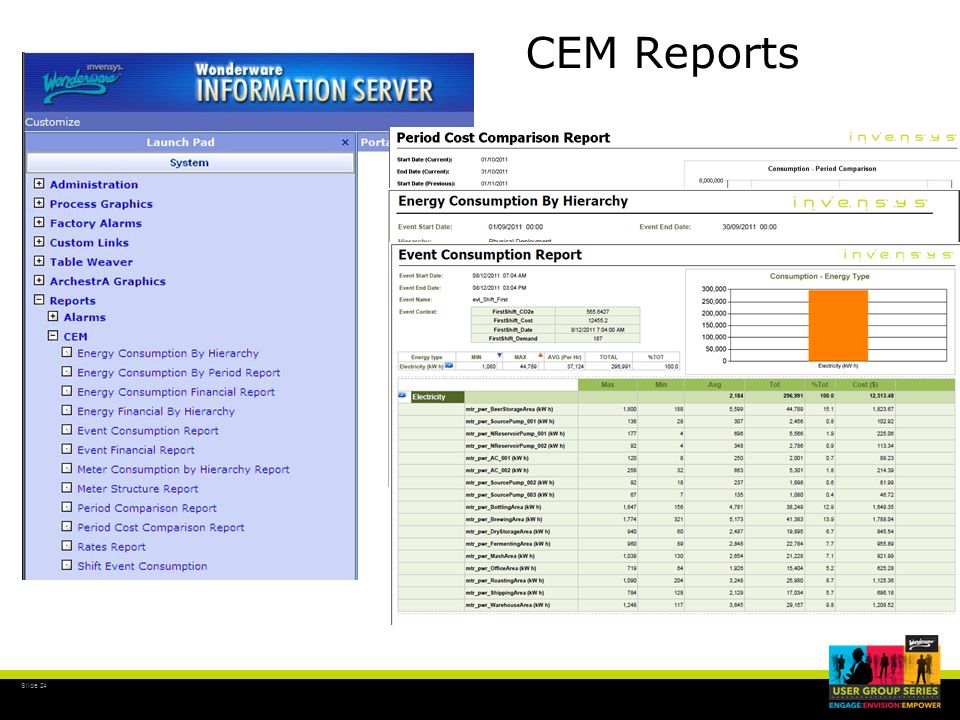Click icon beside Meter Structure Report
The image size is (960, 720).
click(x=67, y=487)
